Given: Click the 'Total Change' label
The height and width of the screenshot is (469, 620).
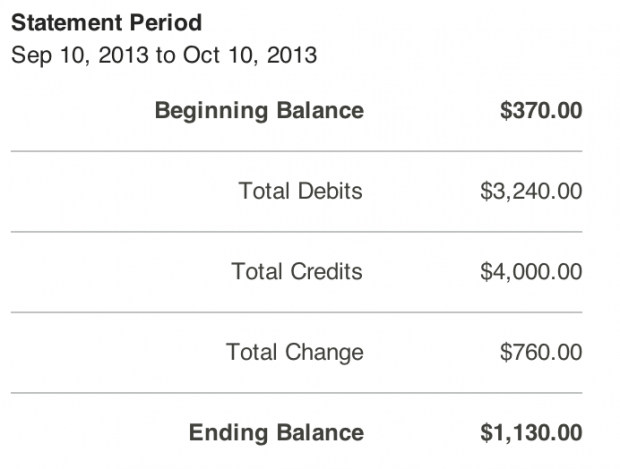Looking at the screenshot, I should pyautogui.click(x=295, y=352).
